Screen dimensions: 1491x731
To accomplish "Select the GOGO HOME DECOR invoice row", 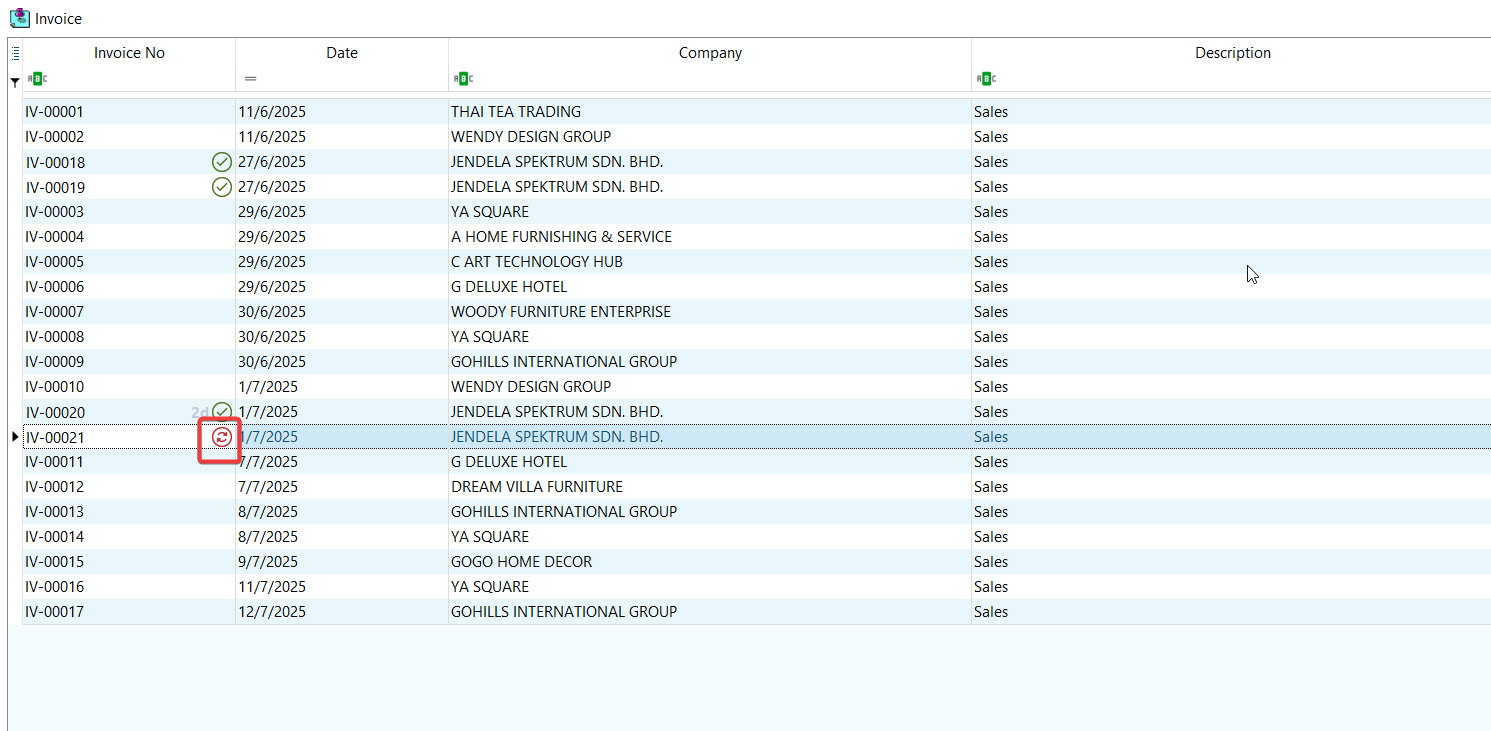I will [x=521, y=562].
